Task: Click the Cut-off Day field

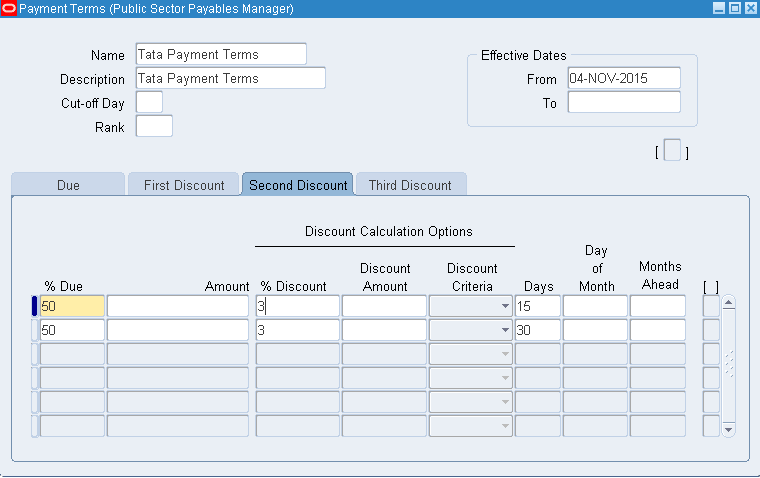Action: pos(148,102)
